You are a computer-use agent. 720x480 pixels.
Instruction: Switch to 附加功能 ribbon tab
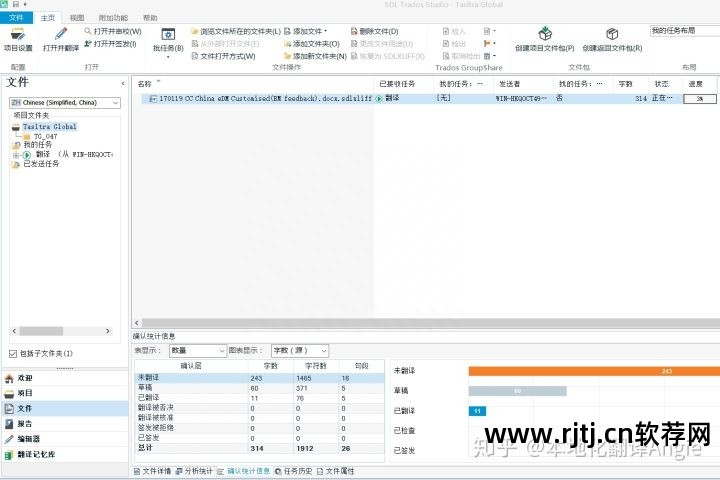pyautogui.click(x=113, y=18)
